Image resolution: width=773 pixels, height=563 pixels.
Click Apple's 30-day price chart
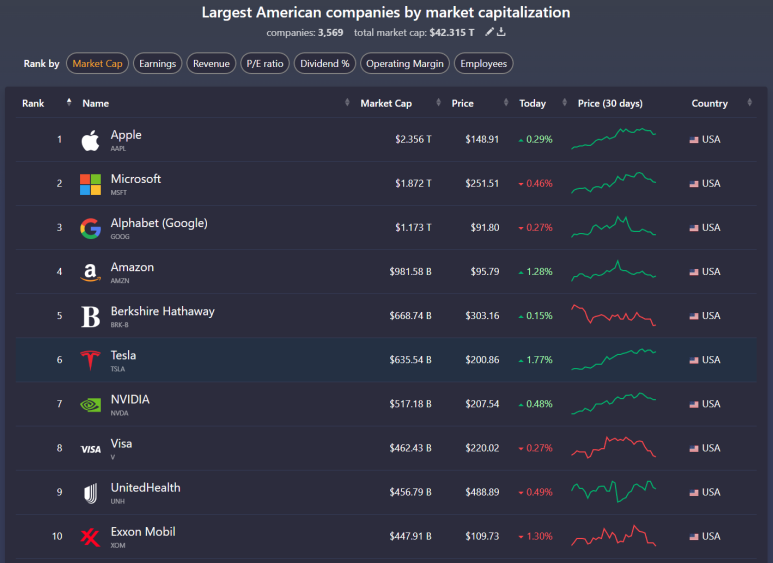[613, 139]
